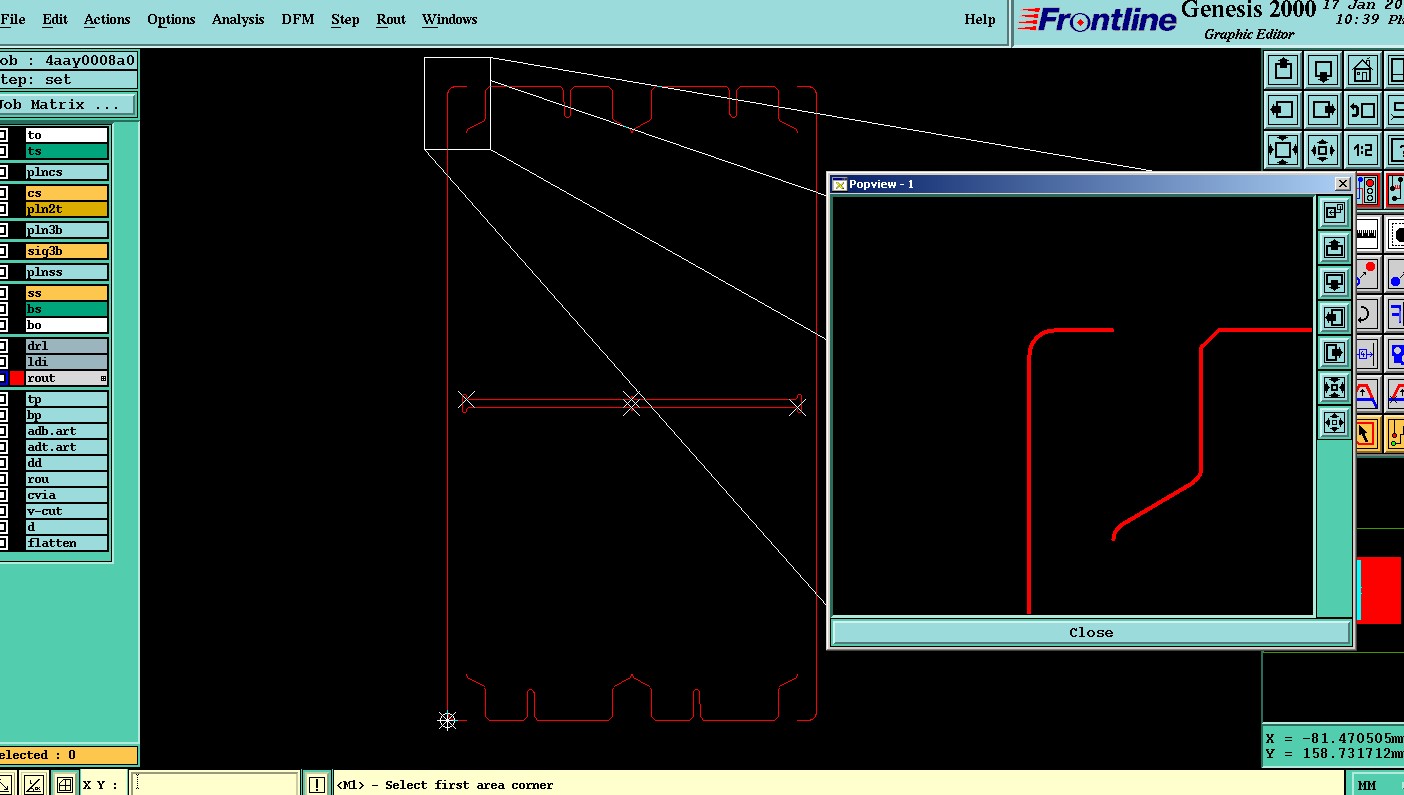1404x795 pixels.
Task: Click the trapezoid trace profile icon
Action: [x=1367, y=394]
